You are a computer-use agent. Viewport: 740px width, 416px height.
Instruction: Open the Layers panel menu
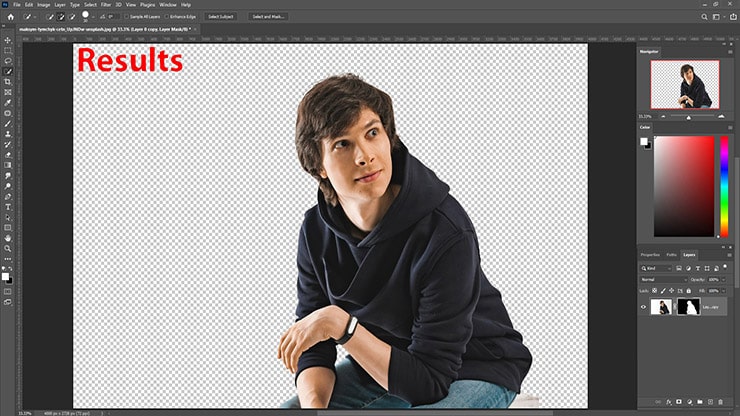[x=730, y=255]
